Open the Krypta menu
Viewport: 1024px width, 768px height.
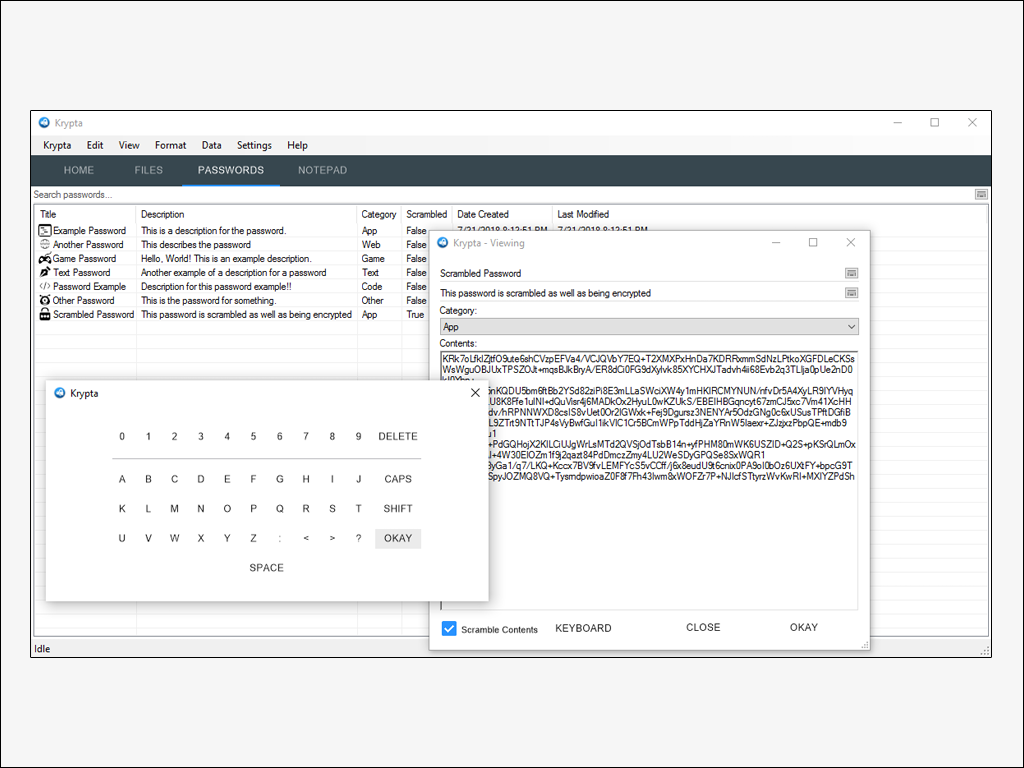pyautogui.click(x=57, y=145)
